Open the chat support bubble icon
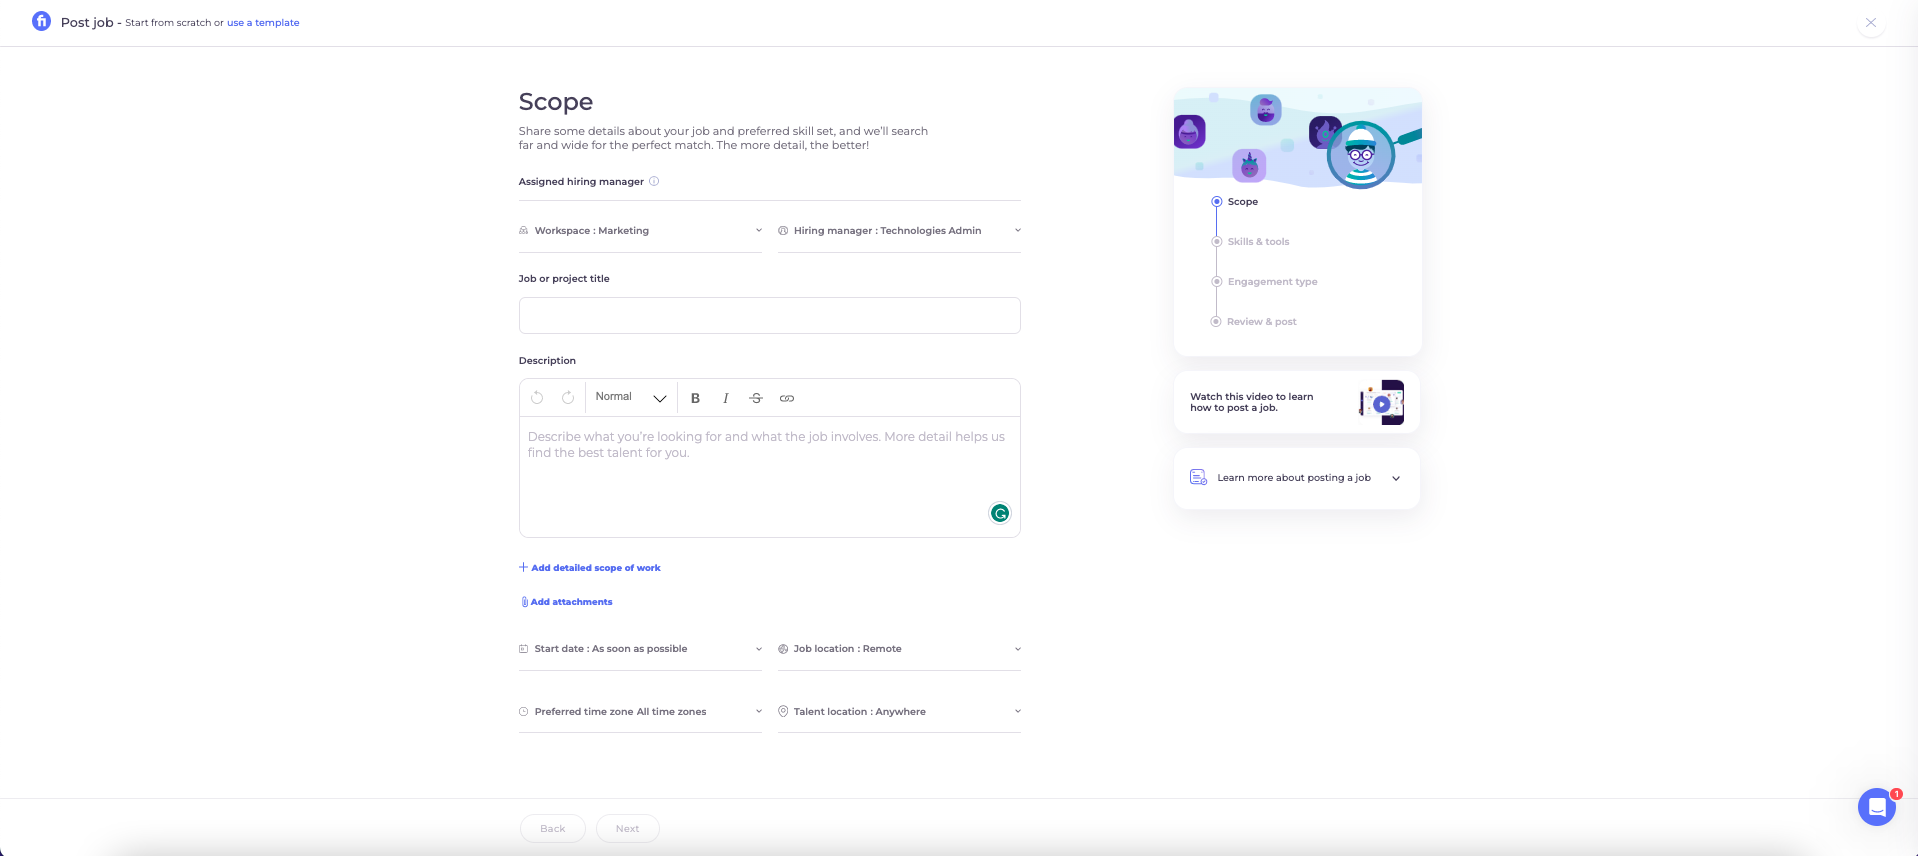 point(1877,806)
